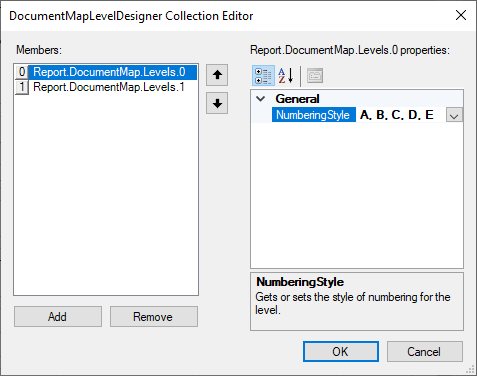477x376 pixels.
Task: Confirm with the OK button
Action: coord(341,351)
